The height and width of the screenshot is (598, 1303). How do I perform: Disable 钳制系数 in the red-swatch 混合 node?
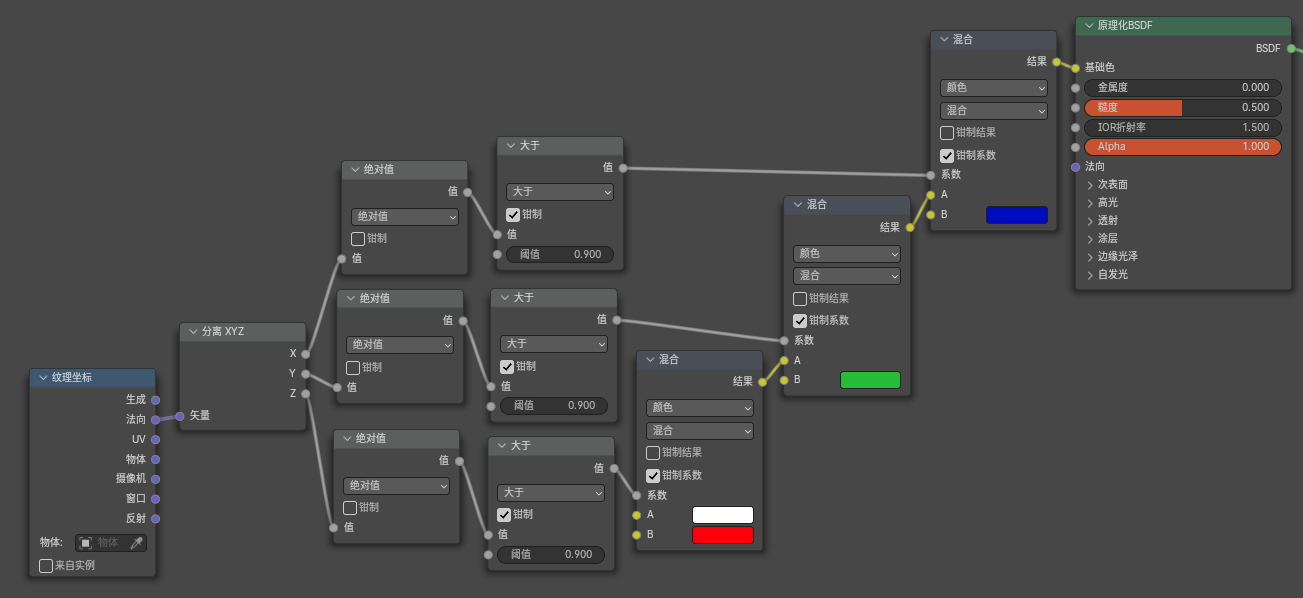coord(653,475)
